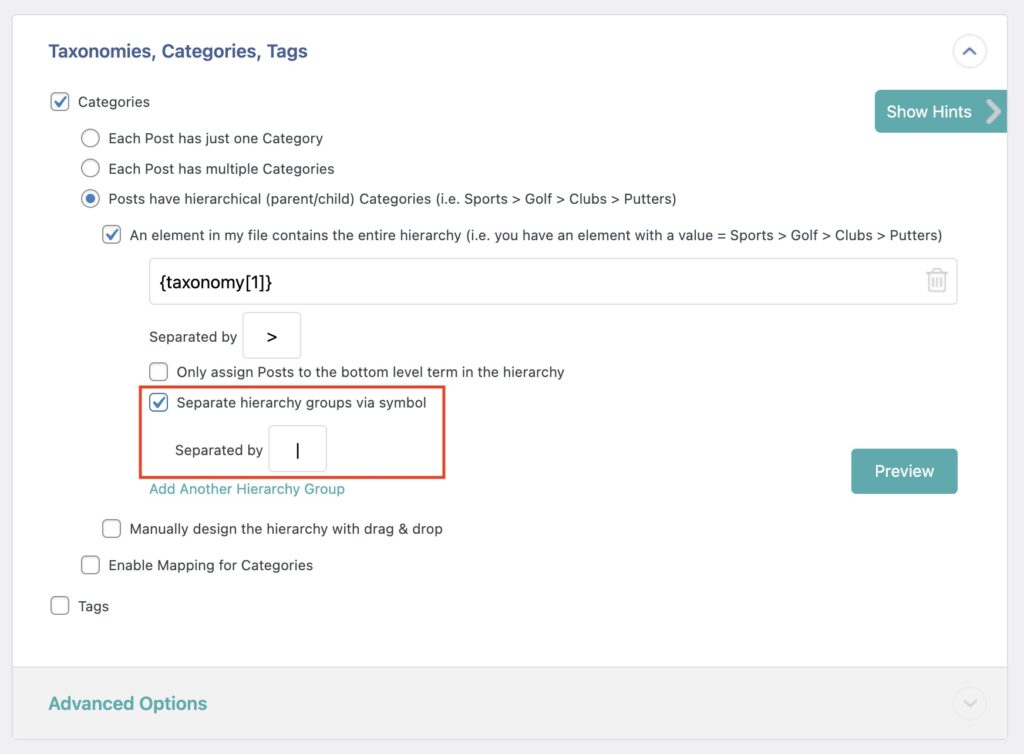Select Each Post has multiple Categories
The image size is (1024, 754).
click(90, 168)
